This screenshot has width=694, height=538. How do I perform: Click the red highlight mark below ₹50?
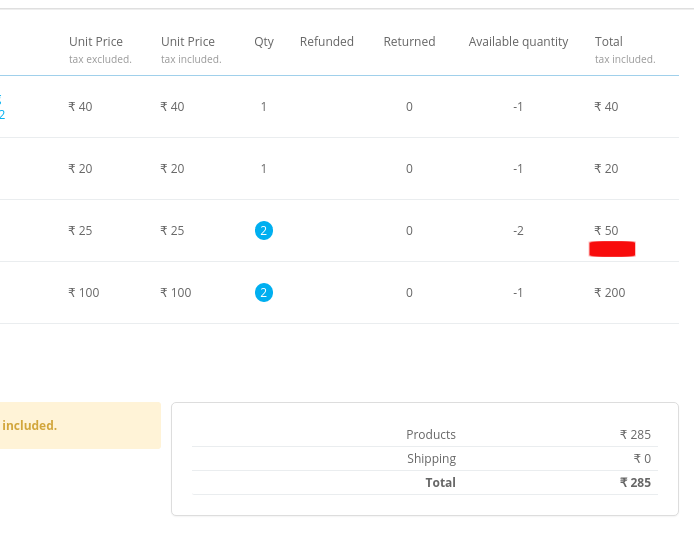(612, 249)
